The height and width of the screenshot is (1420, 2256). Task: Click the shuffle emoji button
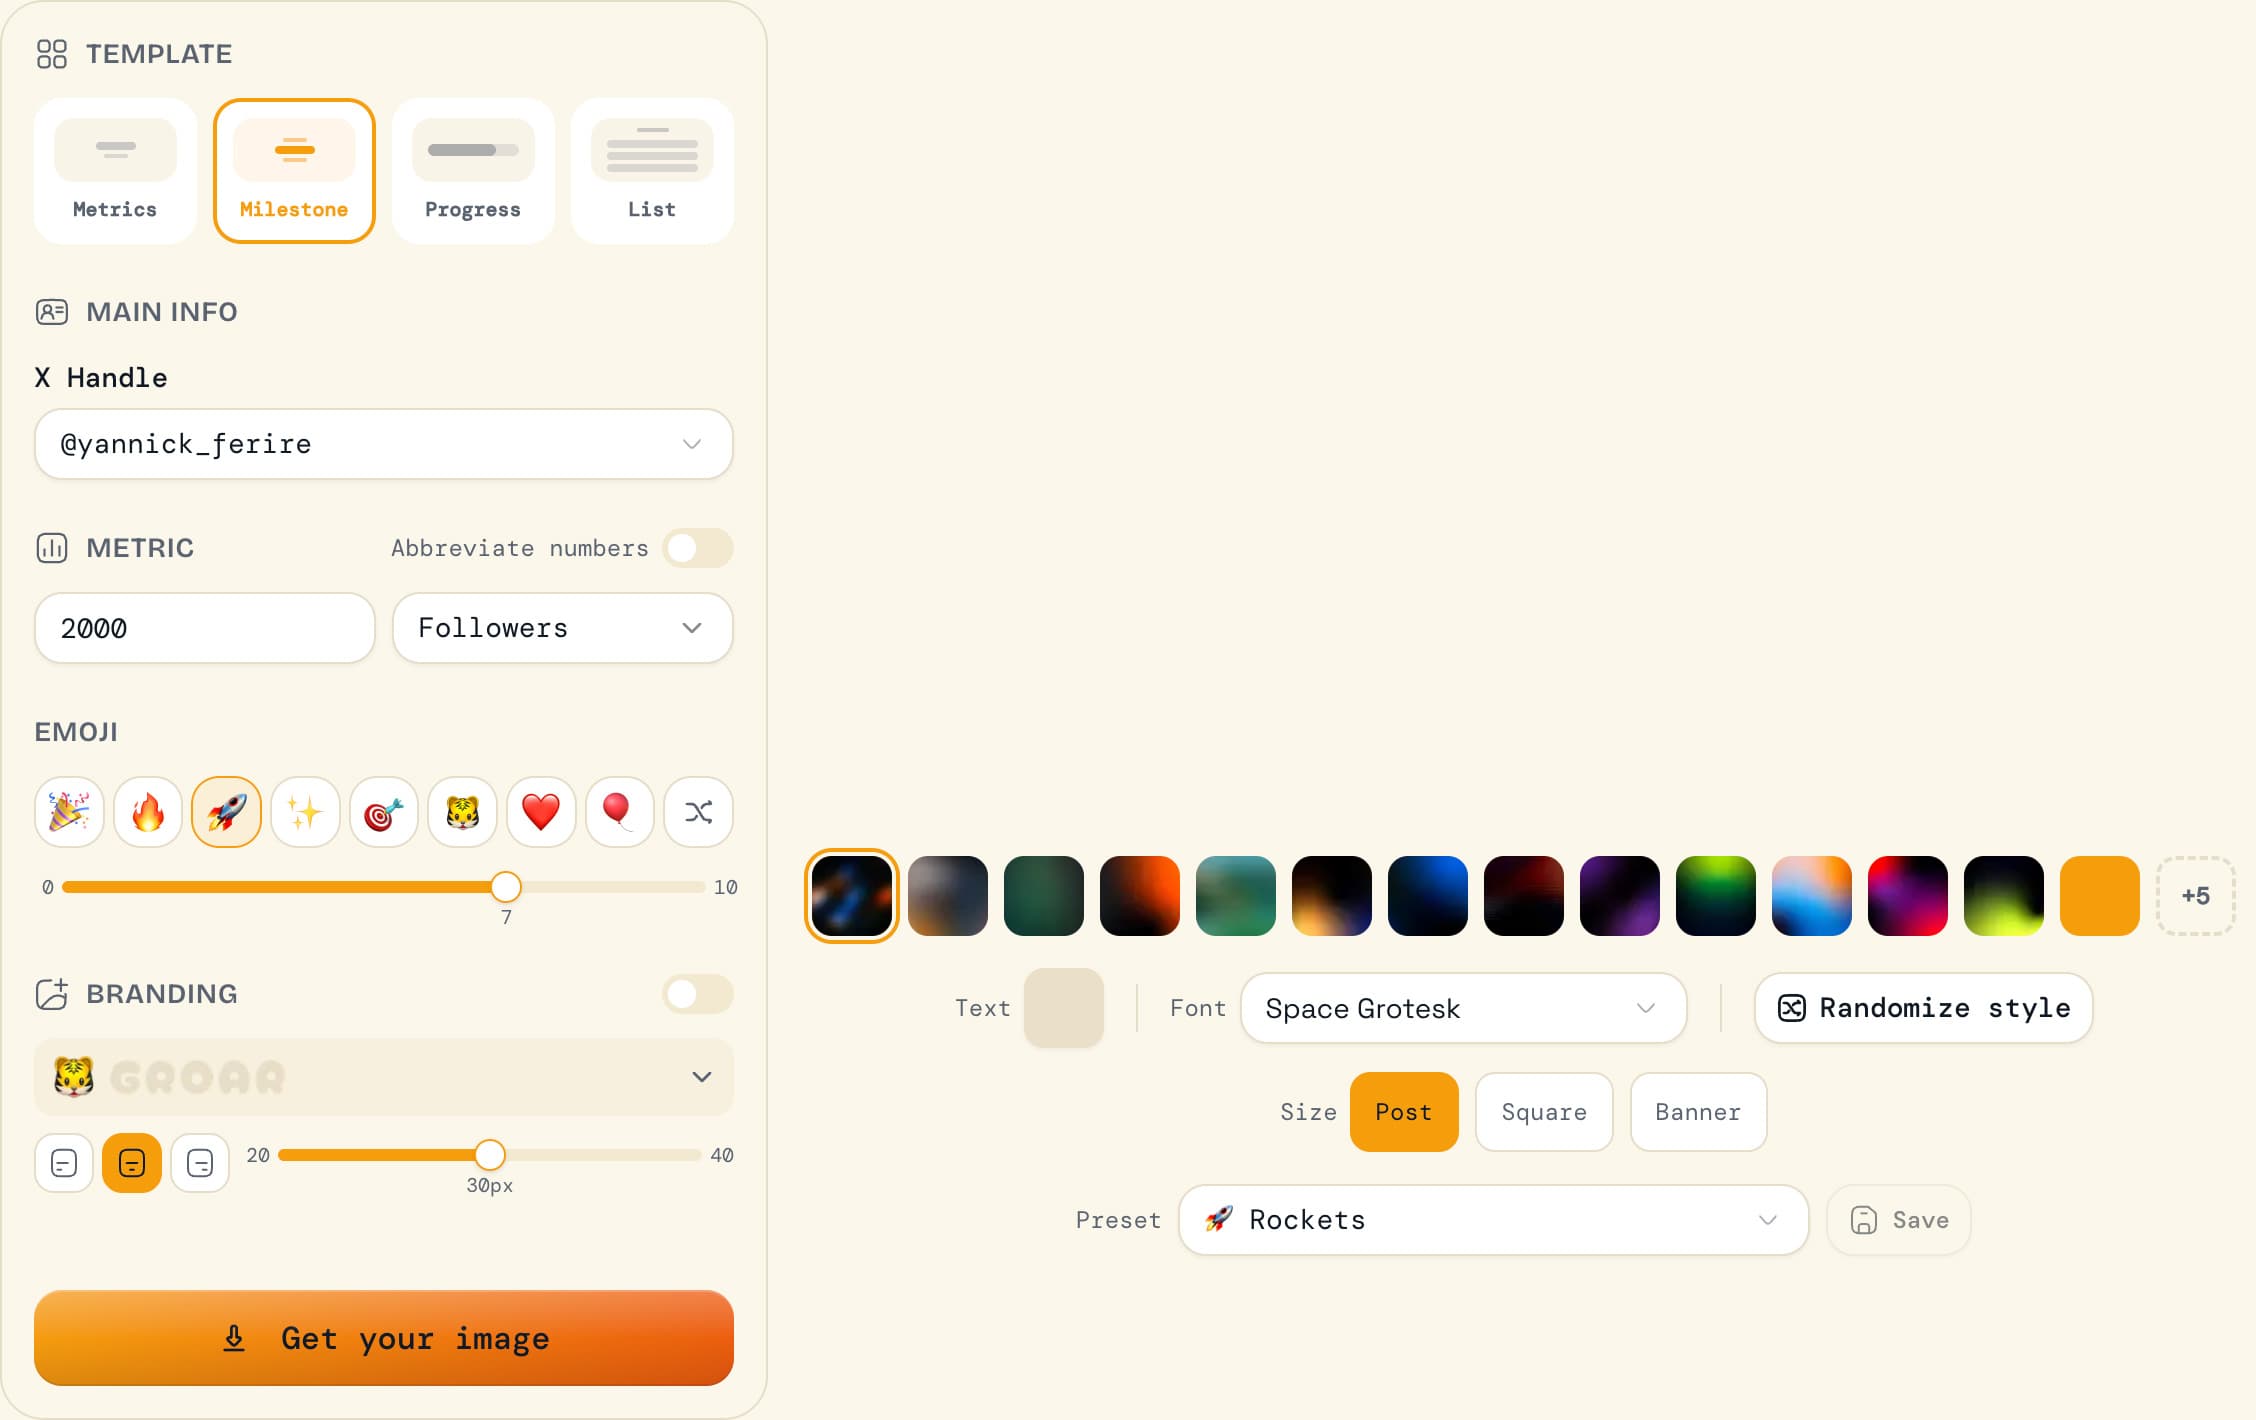coord(698,812)
